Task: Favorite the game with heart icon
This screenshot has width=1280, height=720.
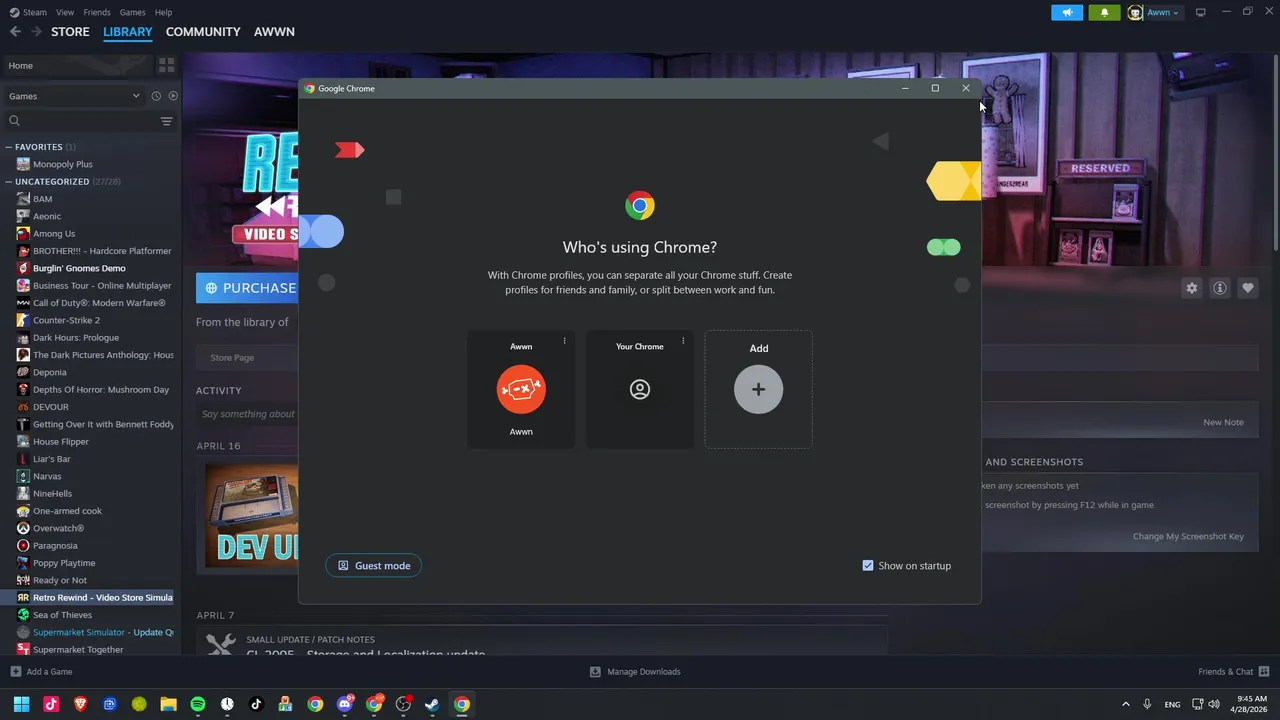Action: [1248, 288]
